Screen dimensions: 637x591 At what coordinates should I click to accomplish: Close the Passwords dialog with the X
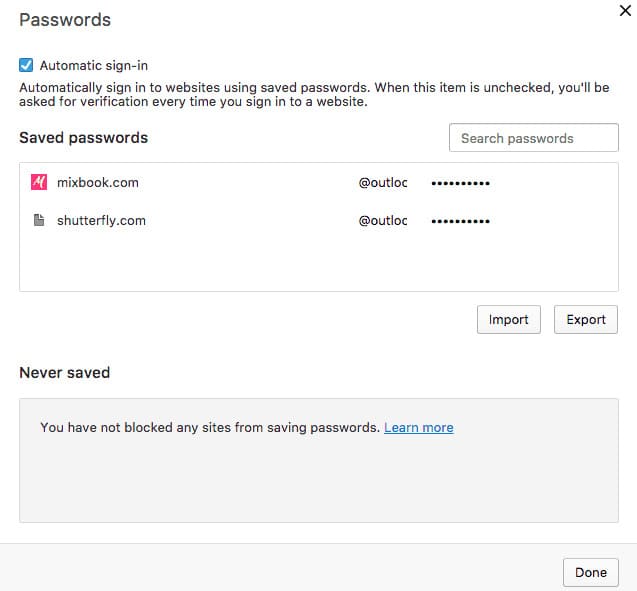pos(625,11)
